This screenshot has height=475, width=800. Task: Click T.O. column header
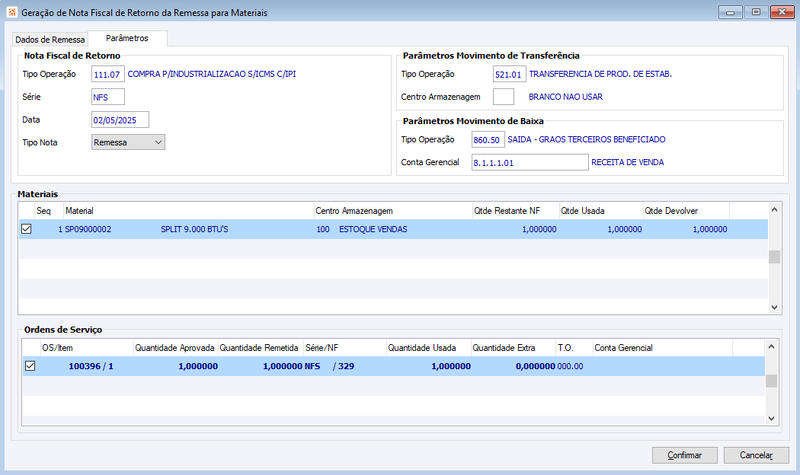click(574, 347)
